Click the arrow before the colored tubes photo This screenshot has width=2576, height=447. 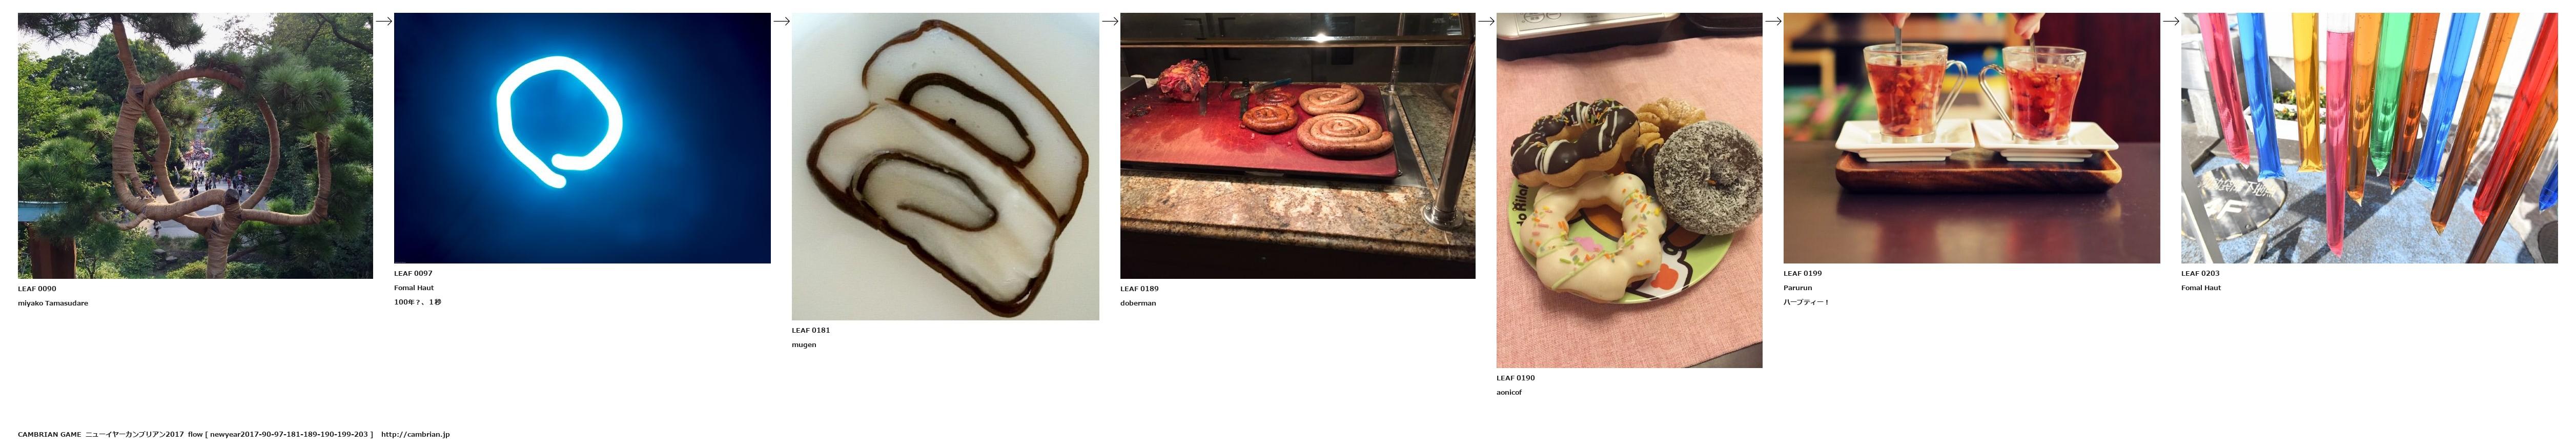2171,21
